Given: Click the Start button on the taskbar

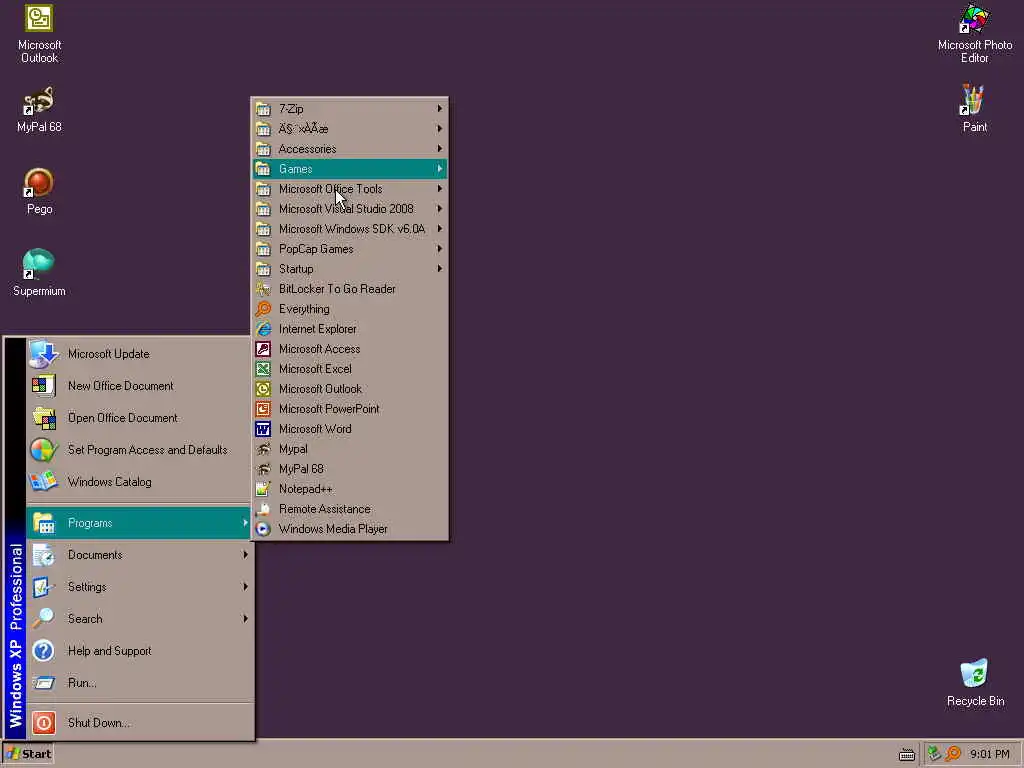Looking at the screenshot, I should pos(28,754).
